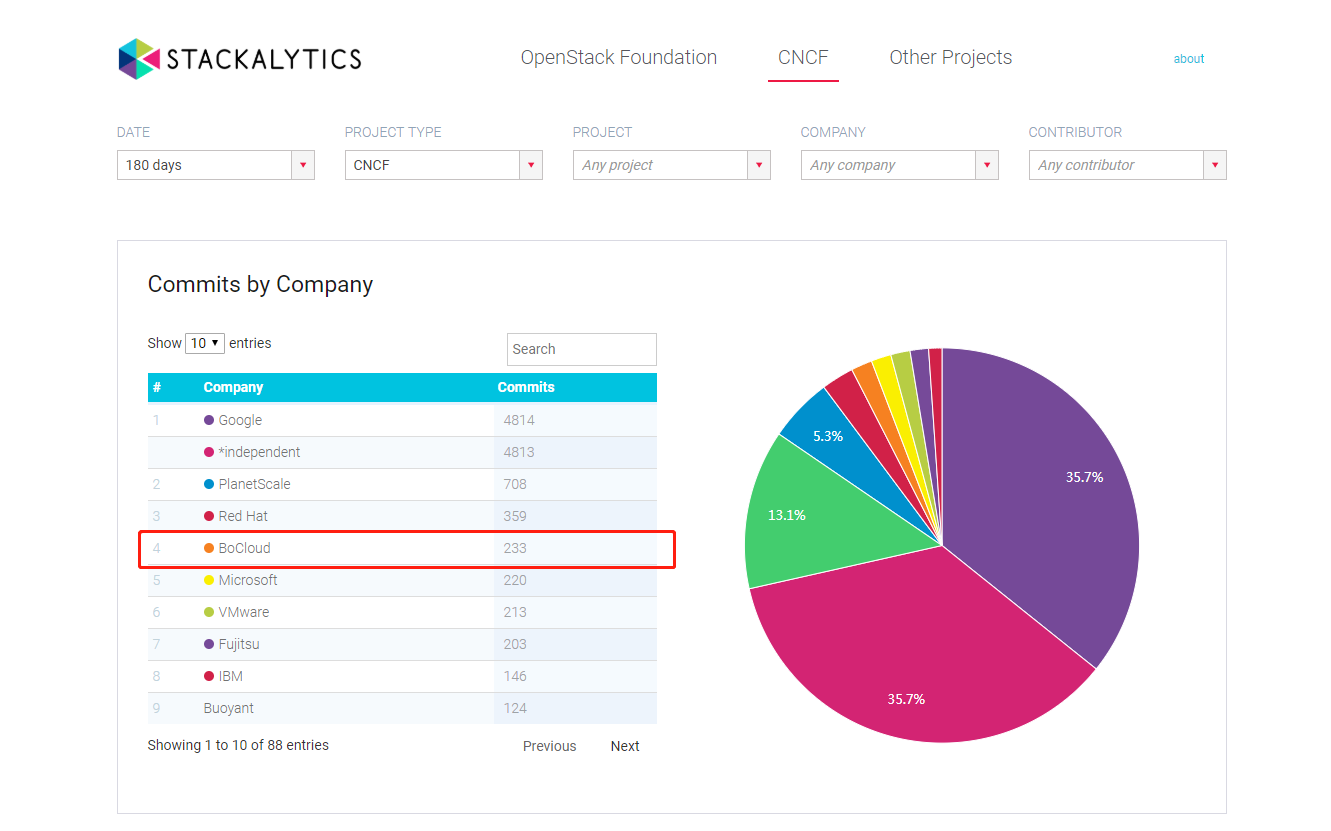Open the Any company dropdown
The width and height of the screenshot is (1331, 831).
(x=899, y=165)
